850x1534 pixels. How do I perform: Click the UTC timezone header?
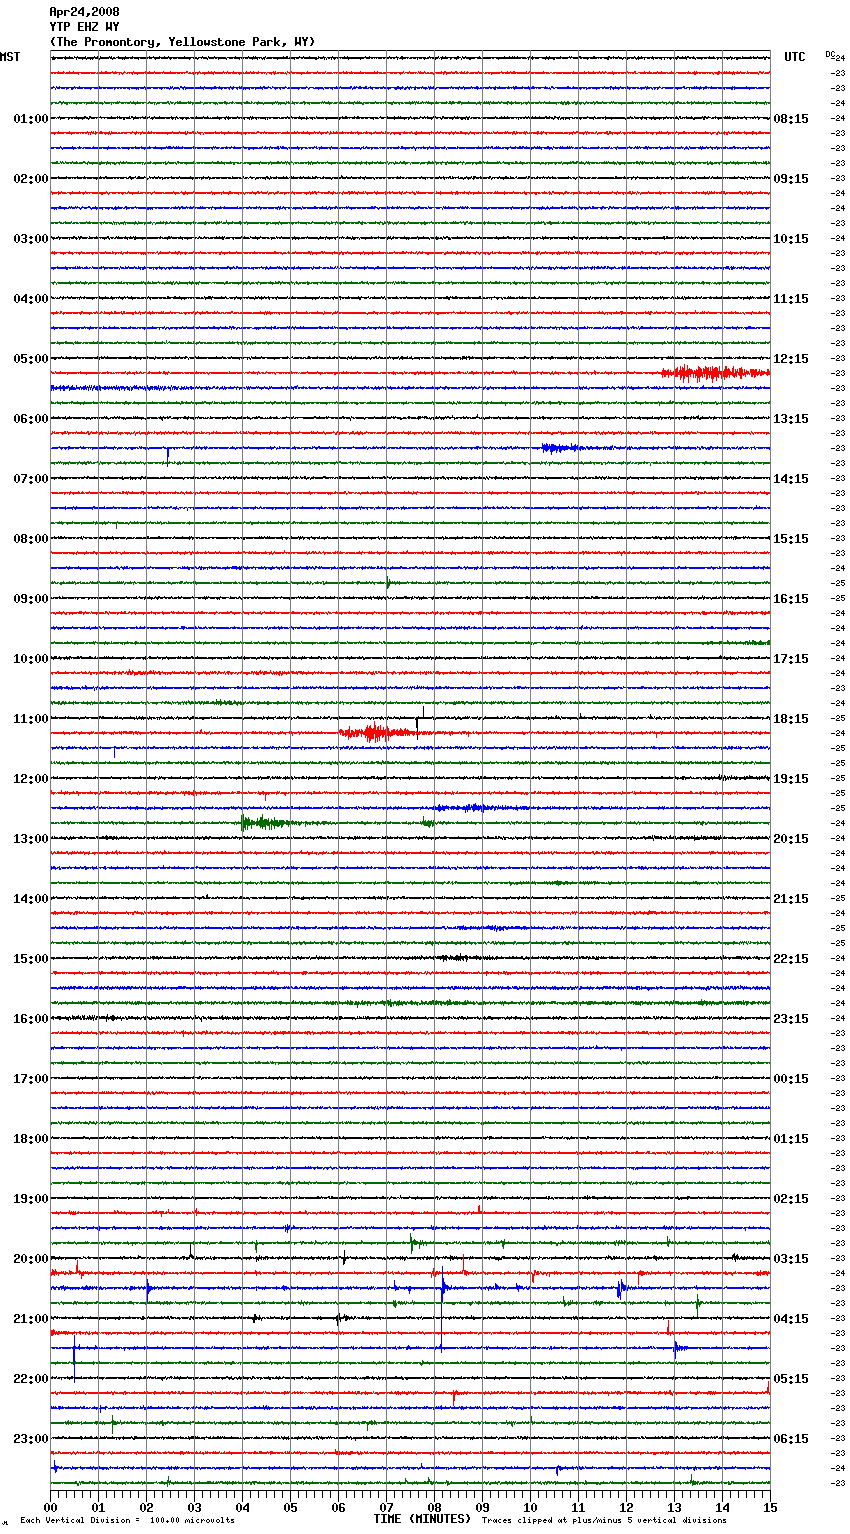(794, 57)
